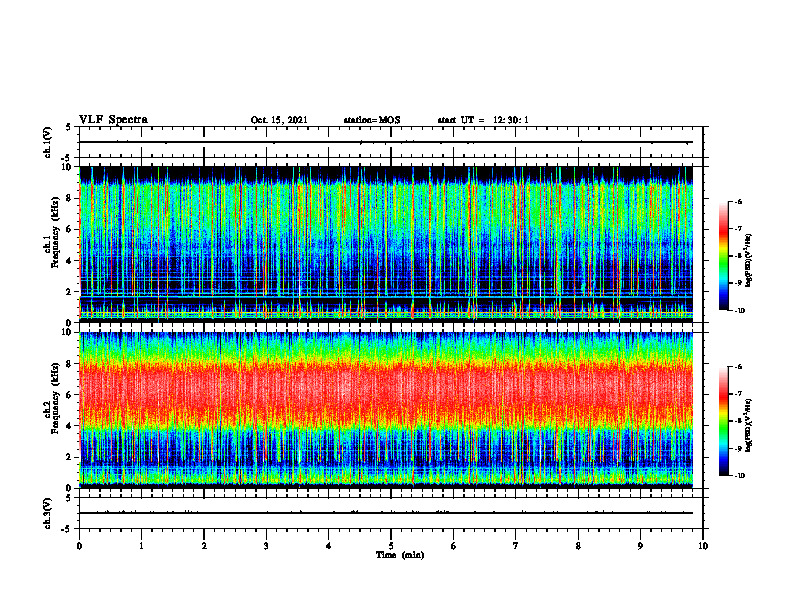Click time axis tick label "2"
This screenshot has width=792, height=612.
click(204, 546)
